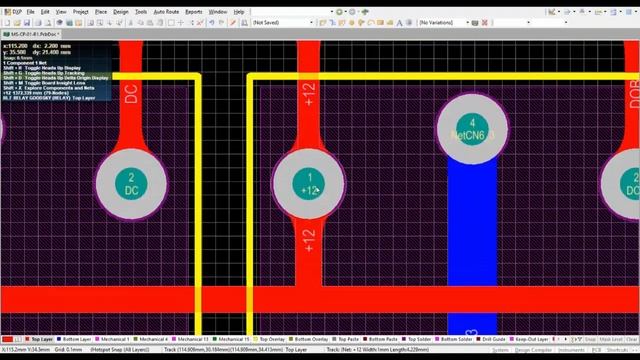Click the Save floppy disk icon
This screenshot has width=640, height=360.
click(x=27, y=23)
